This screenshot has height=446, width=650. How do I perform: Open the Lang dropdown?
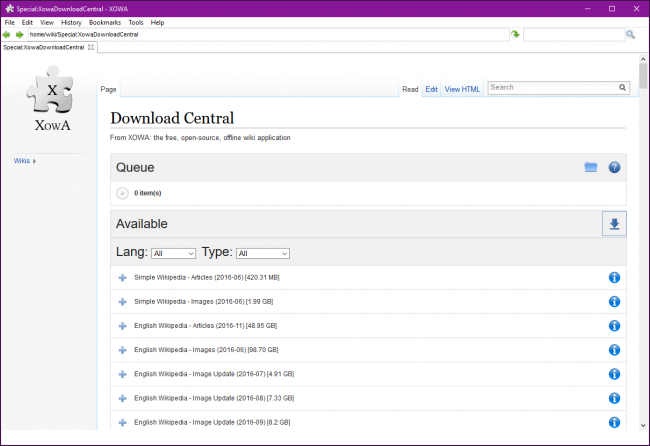173,253
